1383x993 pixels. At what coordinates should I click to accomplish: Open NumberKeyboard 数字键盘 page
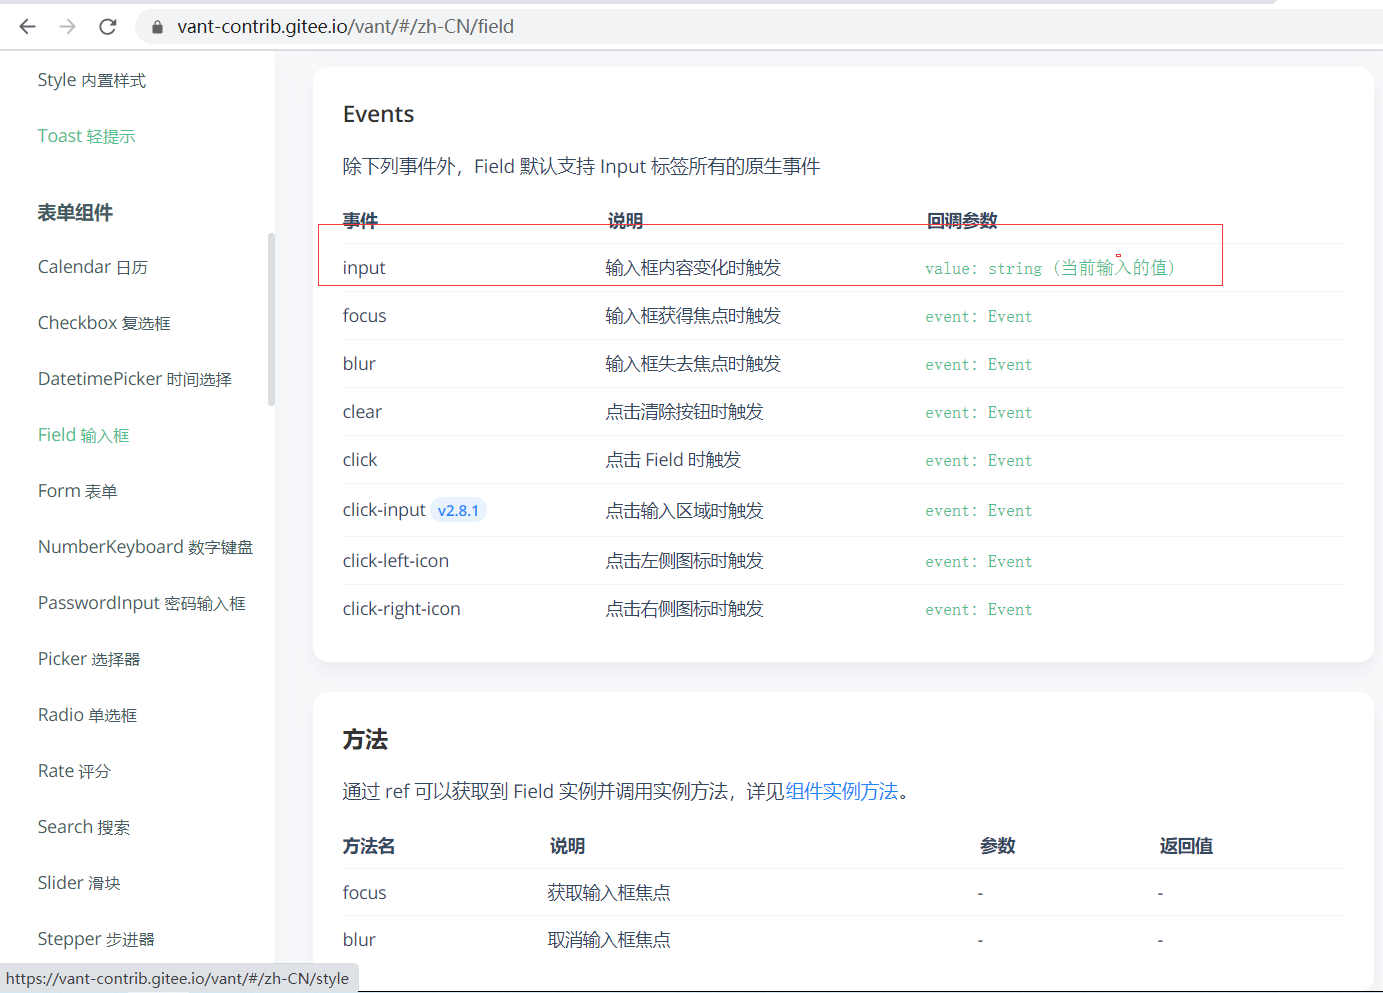145,547
